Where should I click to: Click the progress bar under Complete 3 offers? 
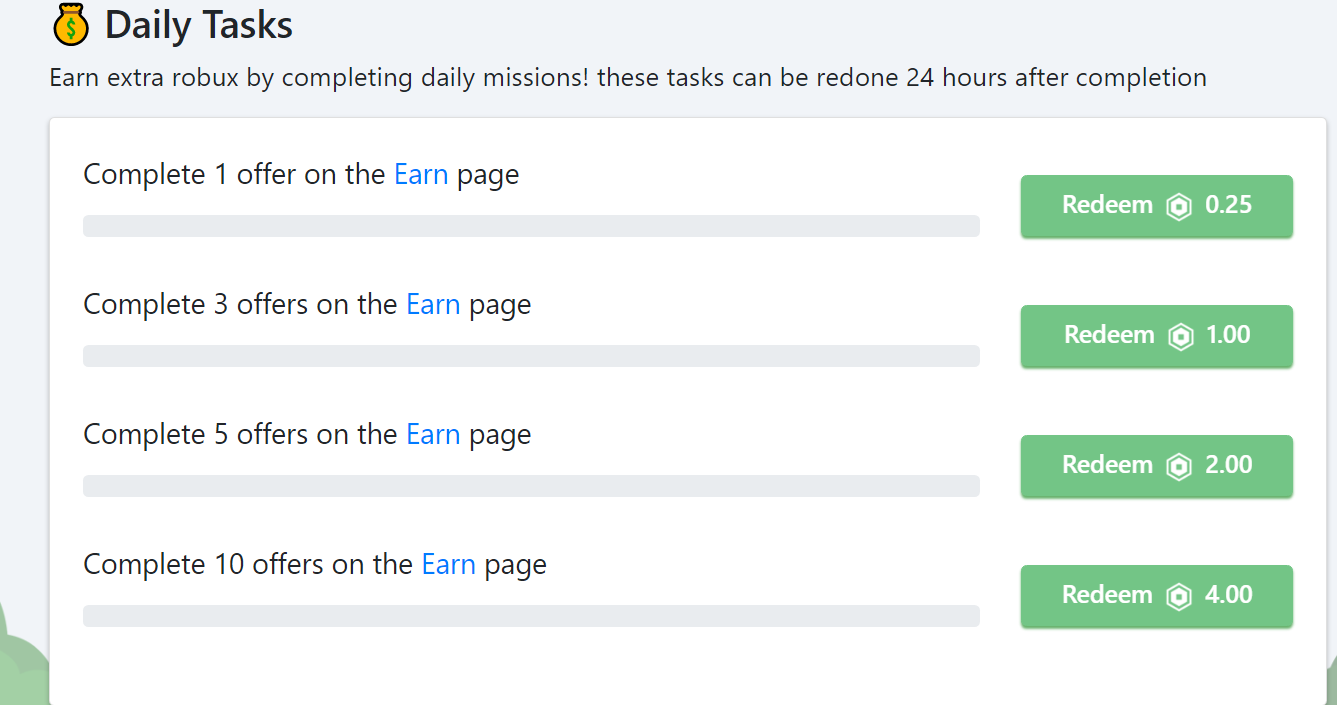[531, 356]
